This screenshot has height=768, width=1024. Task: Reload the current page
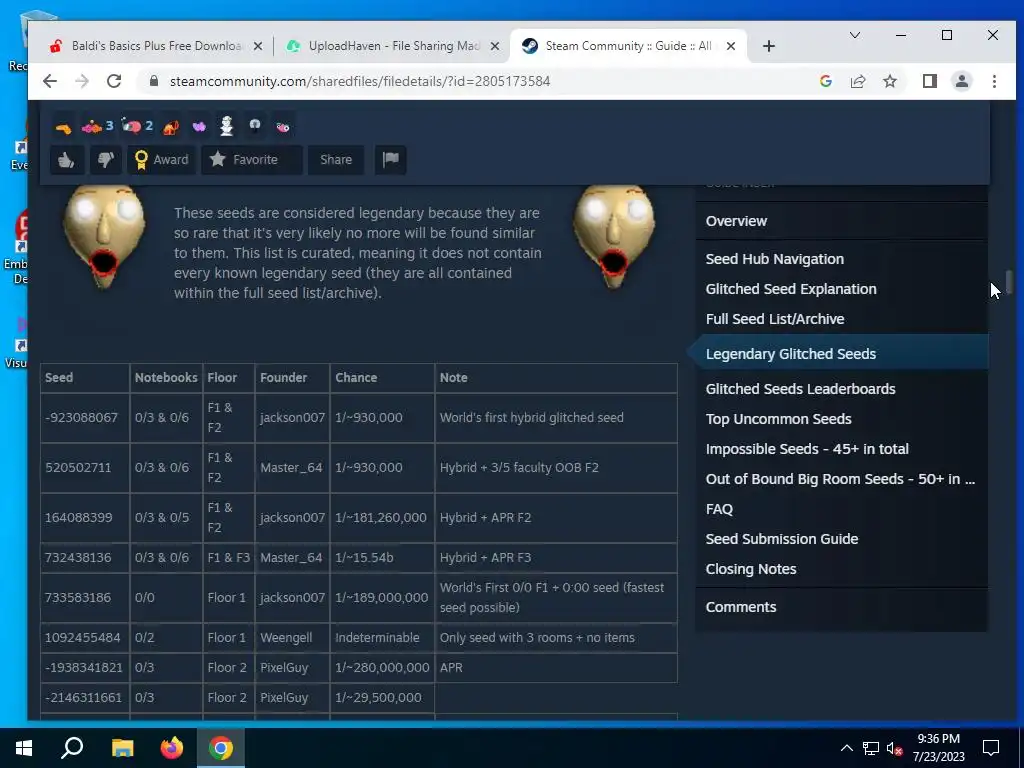tap(114, 81)
